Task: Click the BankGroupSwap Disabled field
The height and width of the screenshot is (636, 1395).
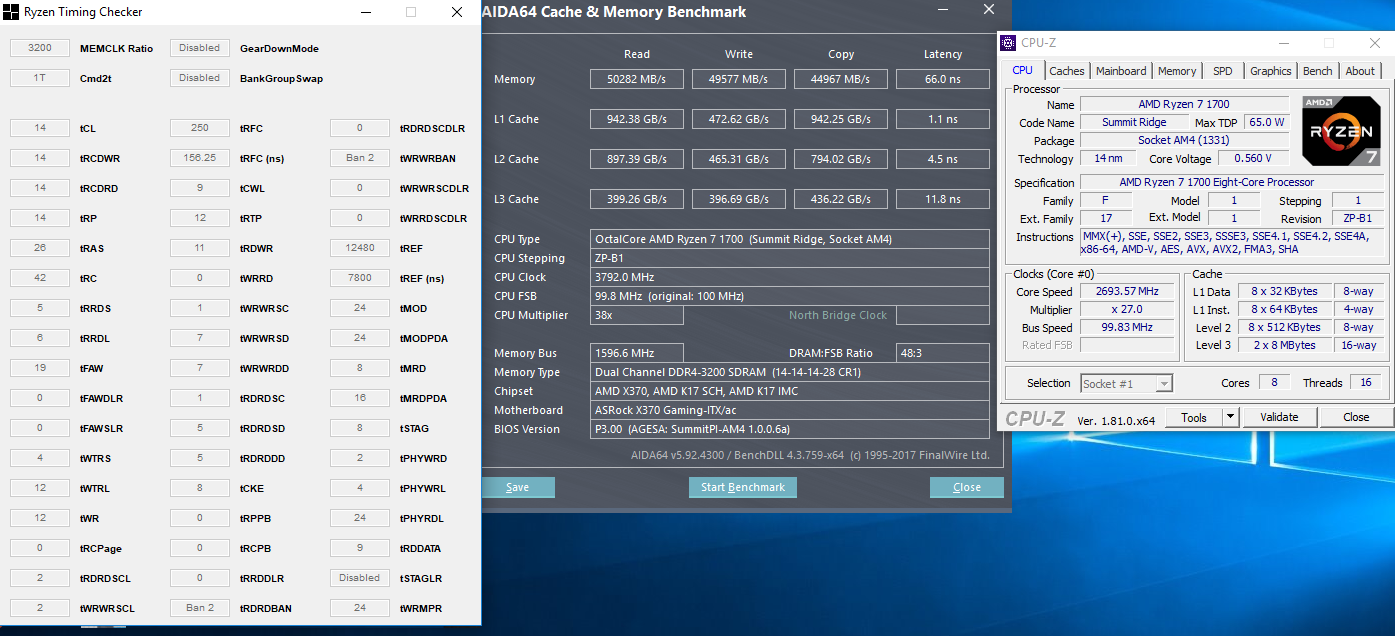Action: (x=200, y=78)
